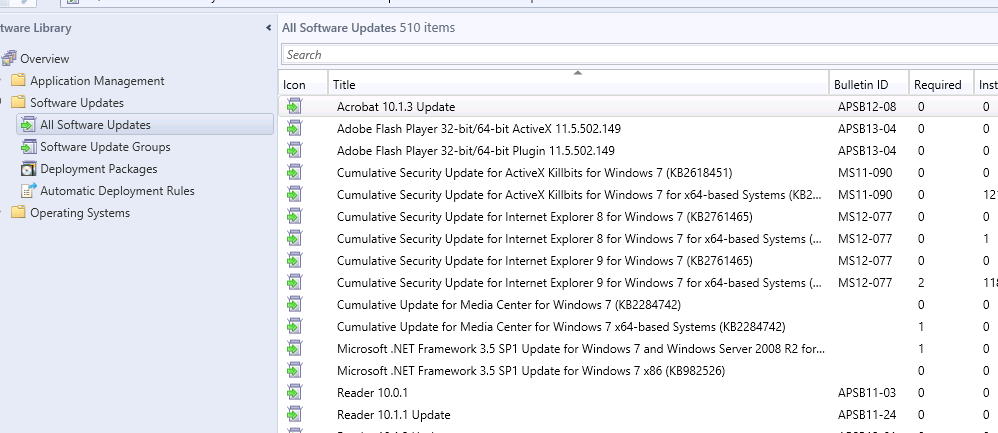Screen dimensions: 998x433
Task: Click update icon for Flash Player ActiveX row
Action: coord(293,129)
